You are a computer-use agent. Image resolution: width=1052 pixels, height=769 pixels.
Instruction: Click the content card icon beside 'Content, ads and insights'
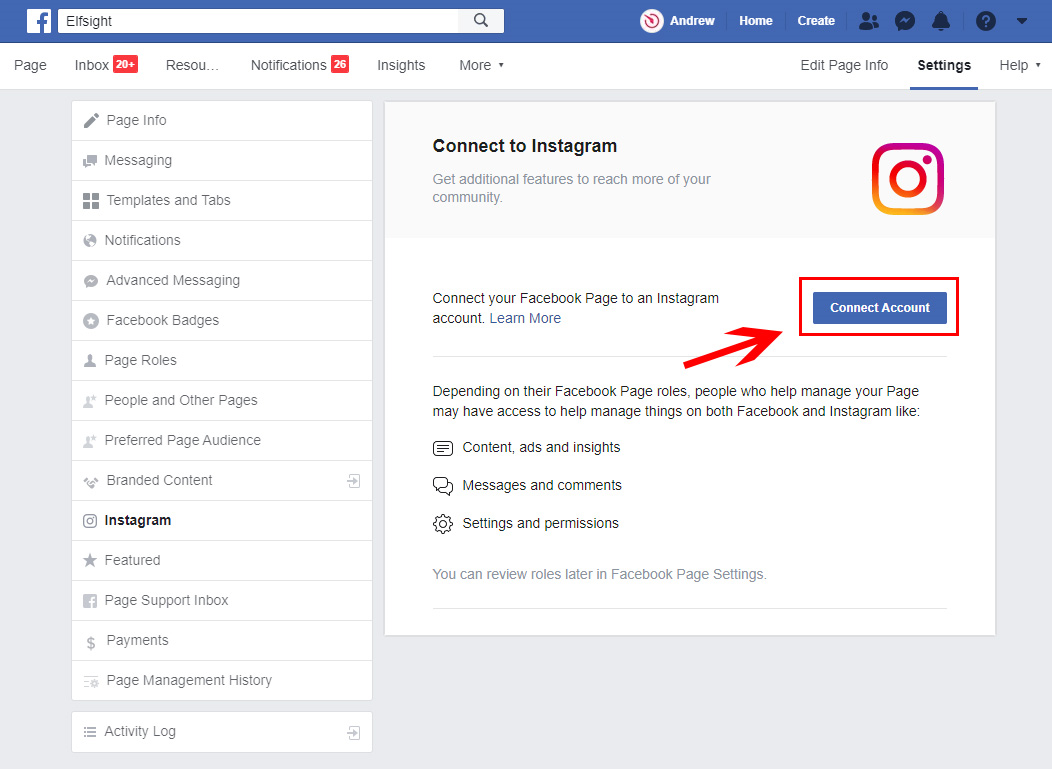(443, 448)
